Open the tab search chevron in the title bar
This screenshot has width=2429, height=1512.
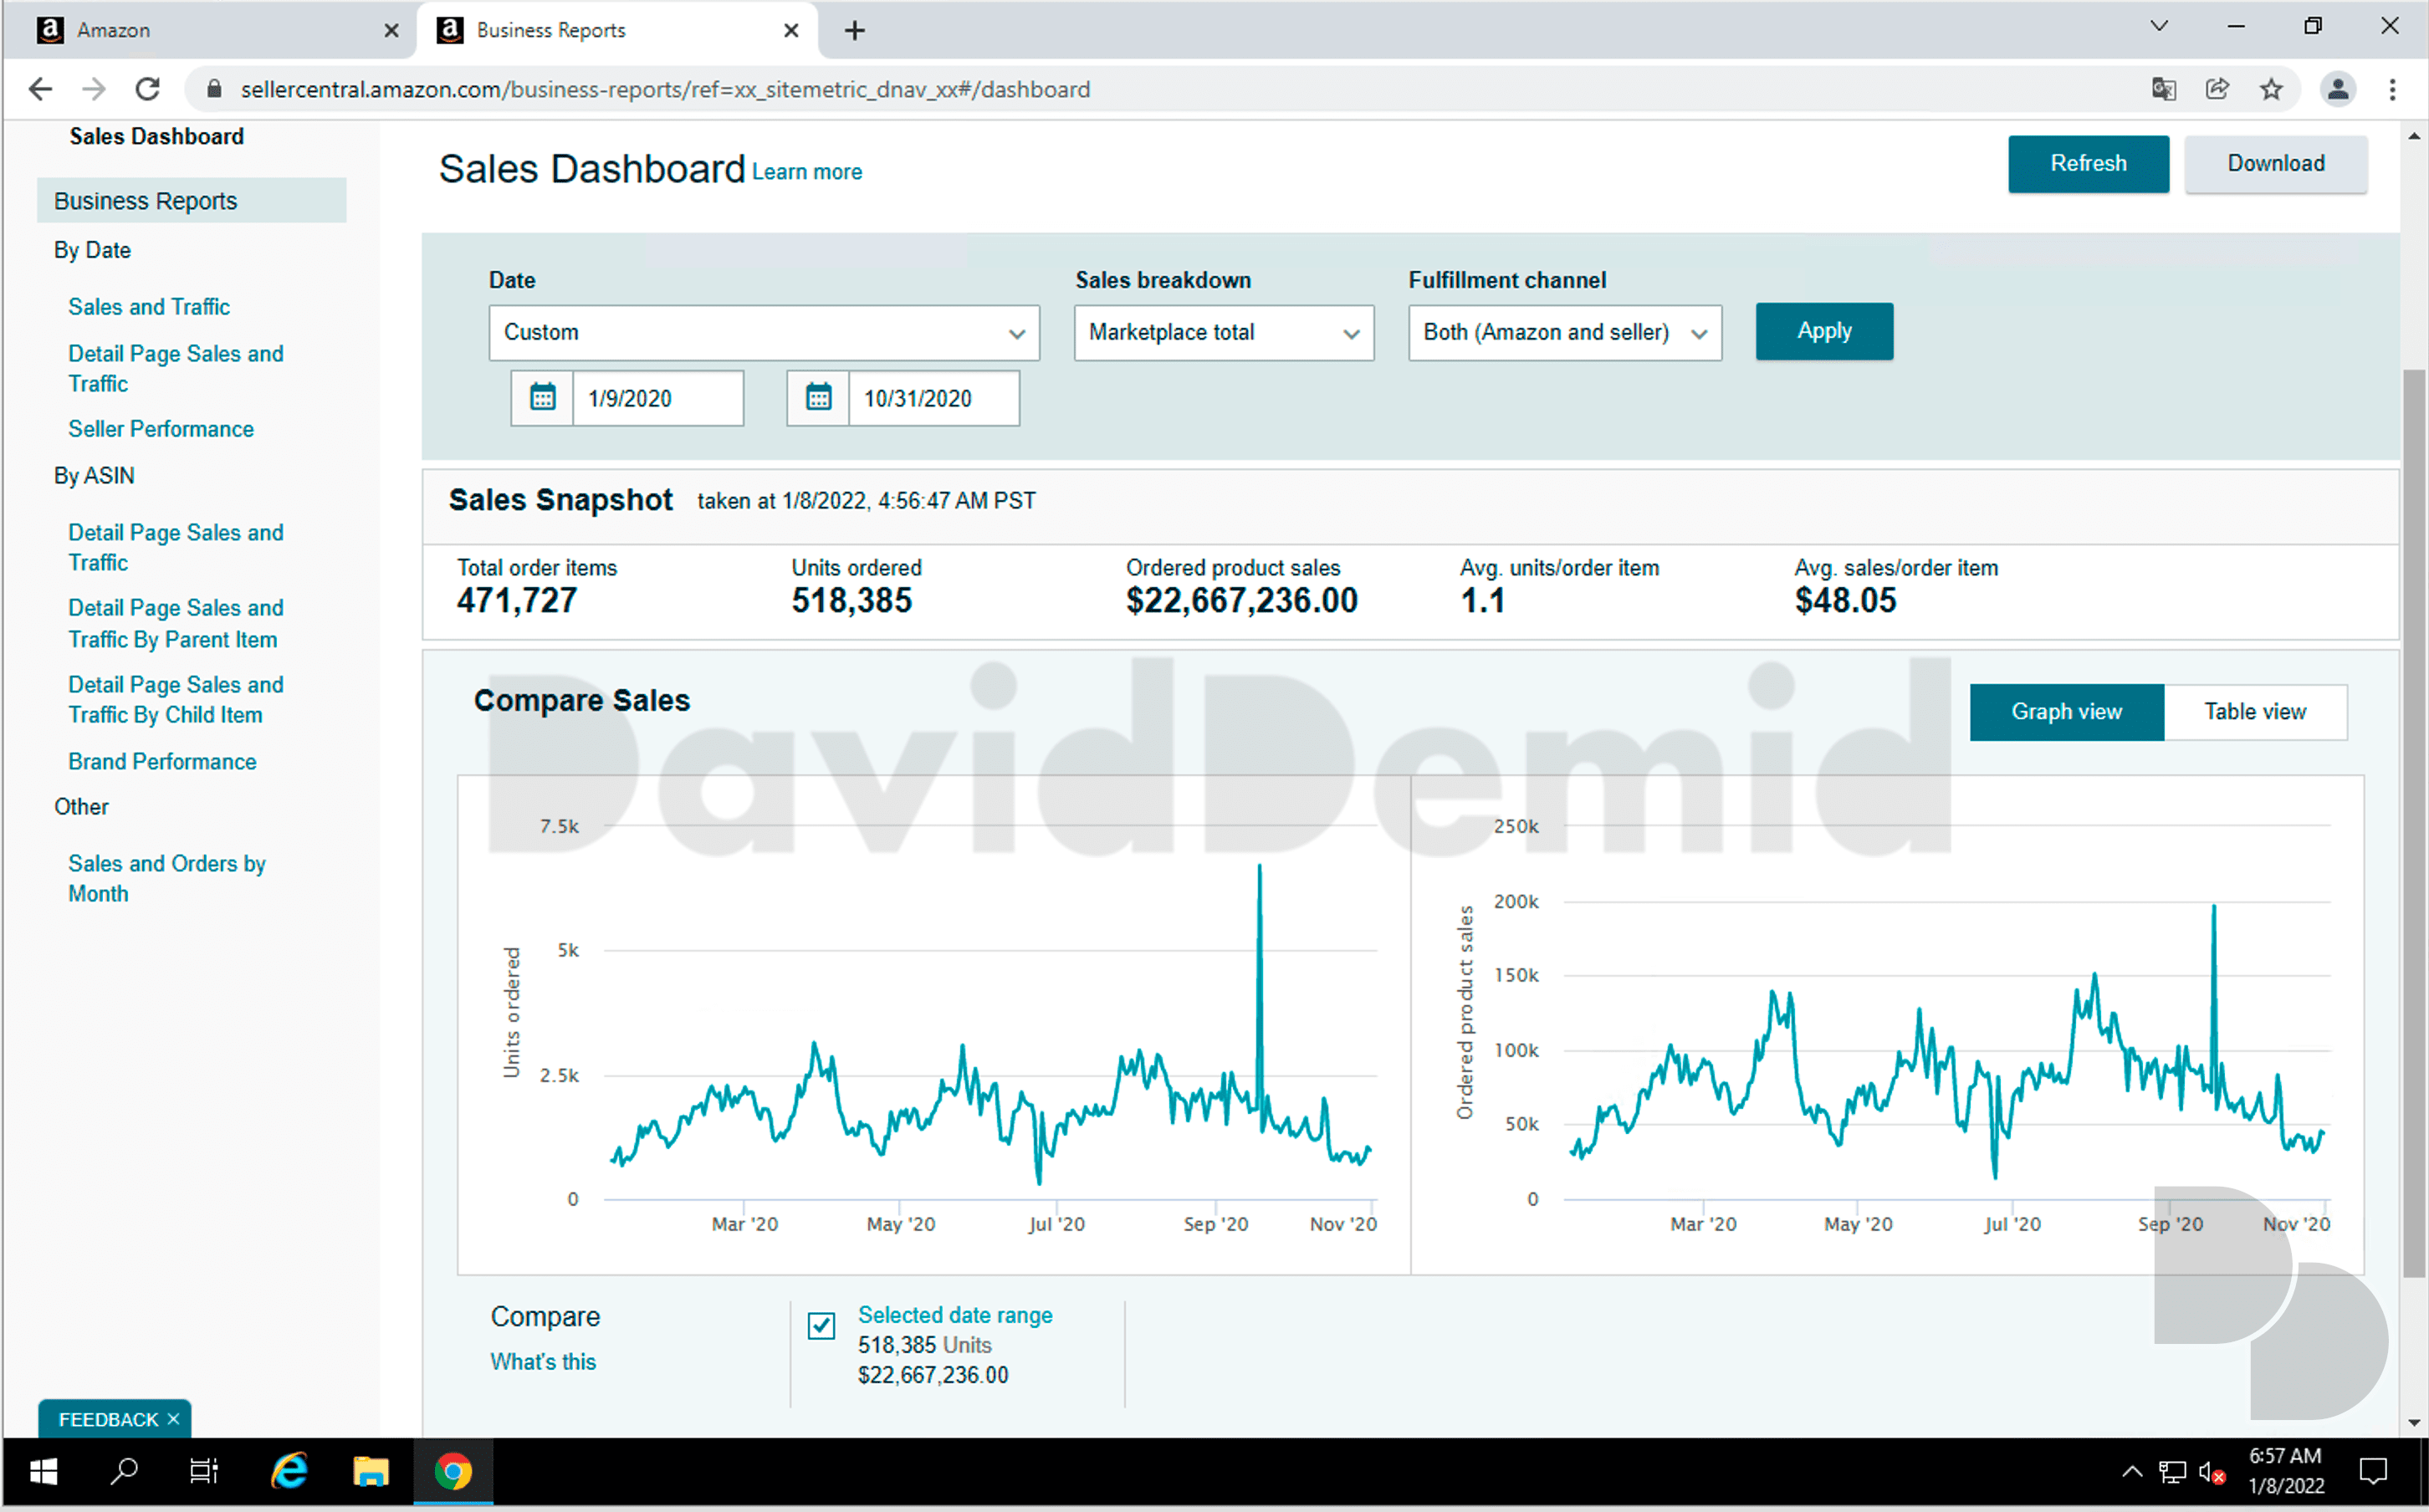(x=2159, y=27)
